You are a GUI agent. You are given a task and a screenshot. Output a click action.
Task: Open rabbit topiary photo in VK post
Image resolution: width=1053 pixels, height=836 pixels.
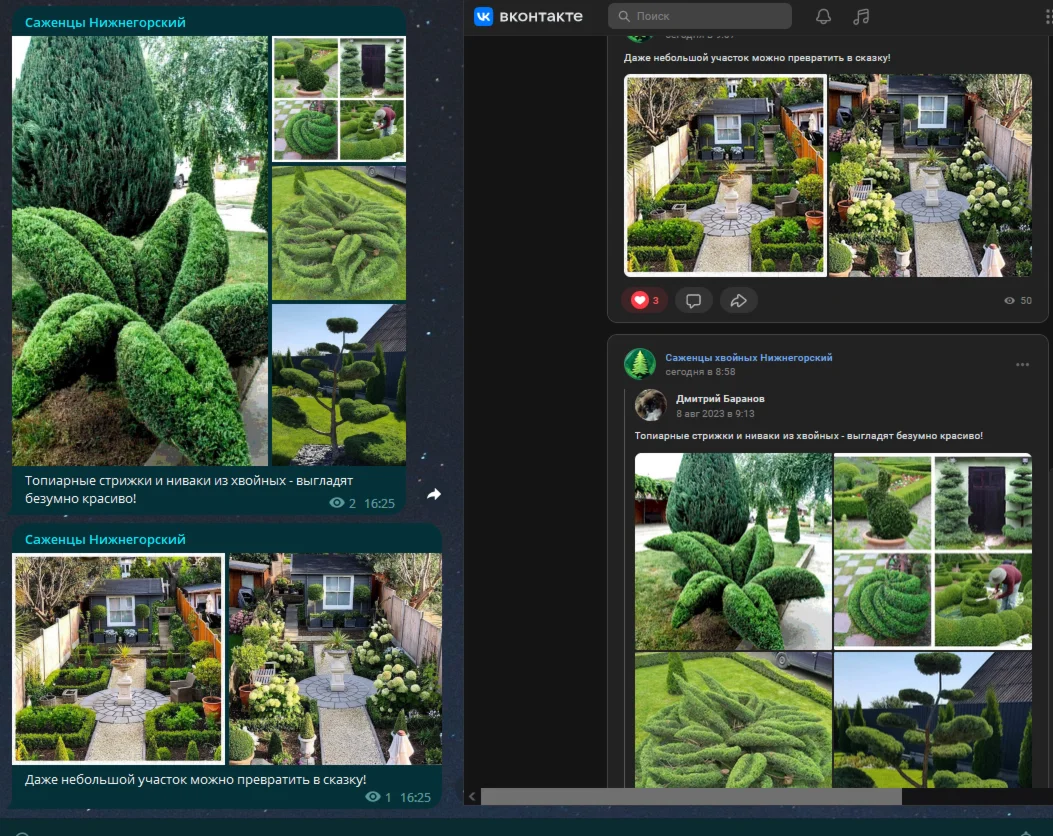882,502
